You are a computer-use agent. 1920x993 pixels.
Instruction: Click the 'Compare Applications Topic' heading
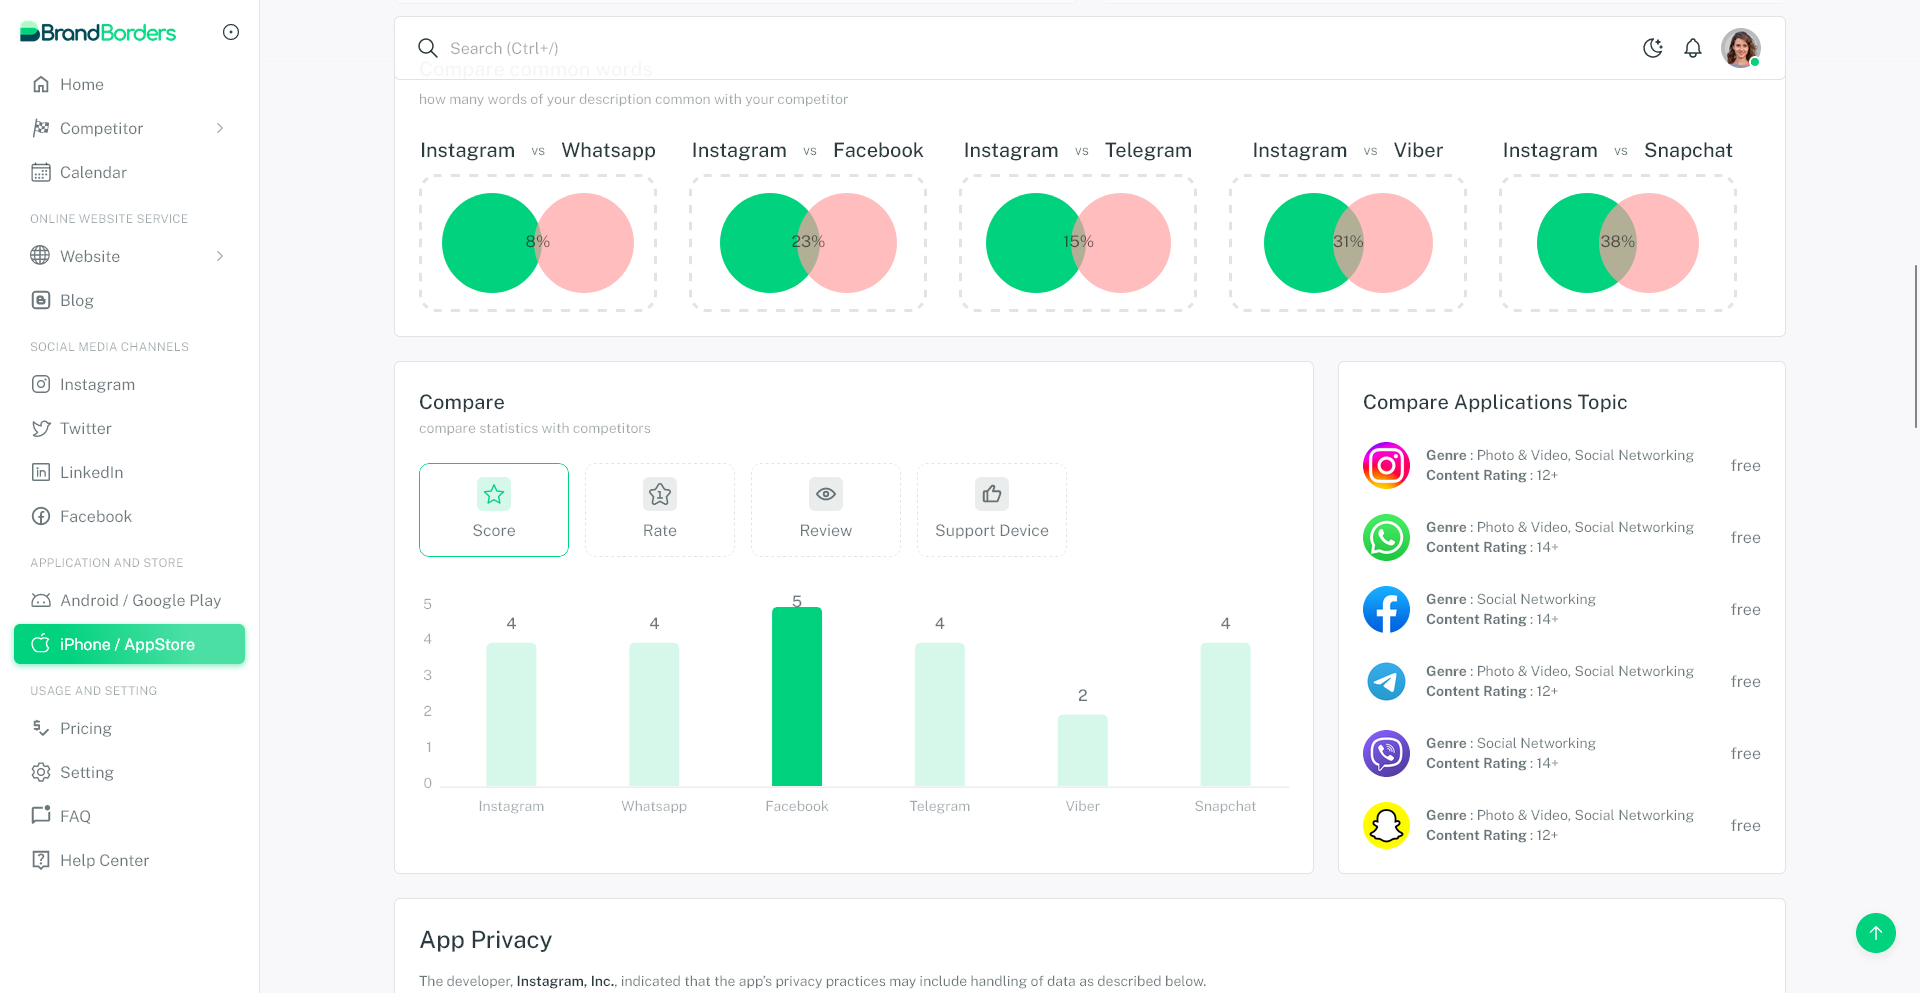[1495, 402]
